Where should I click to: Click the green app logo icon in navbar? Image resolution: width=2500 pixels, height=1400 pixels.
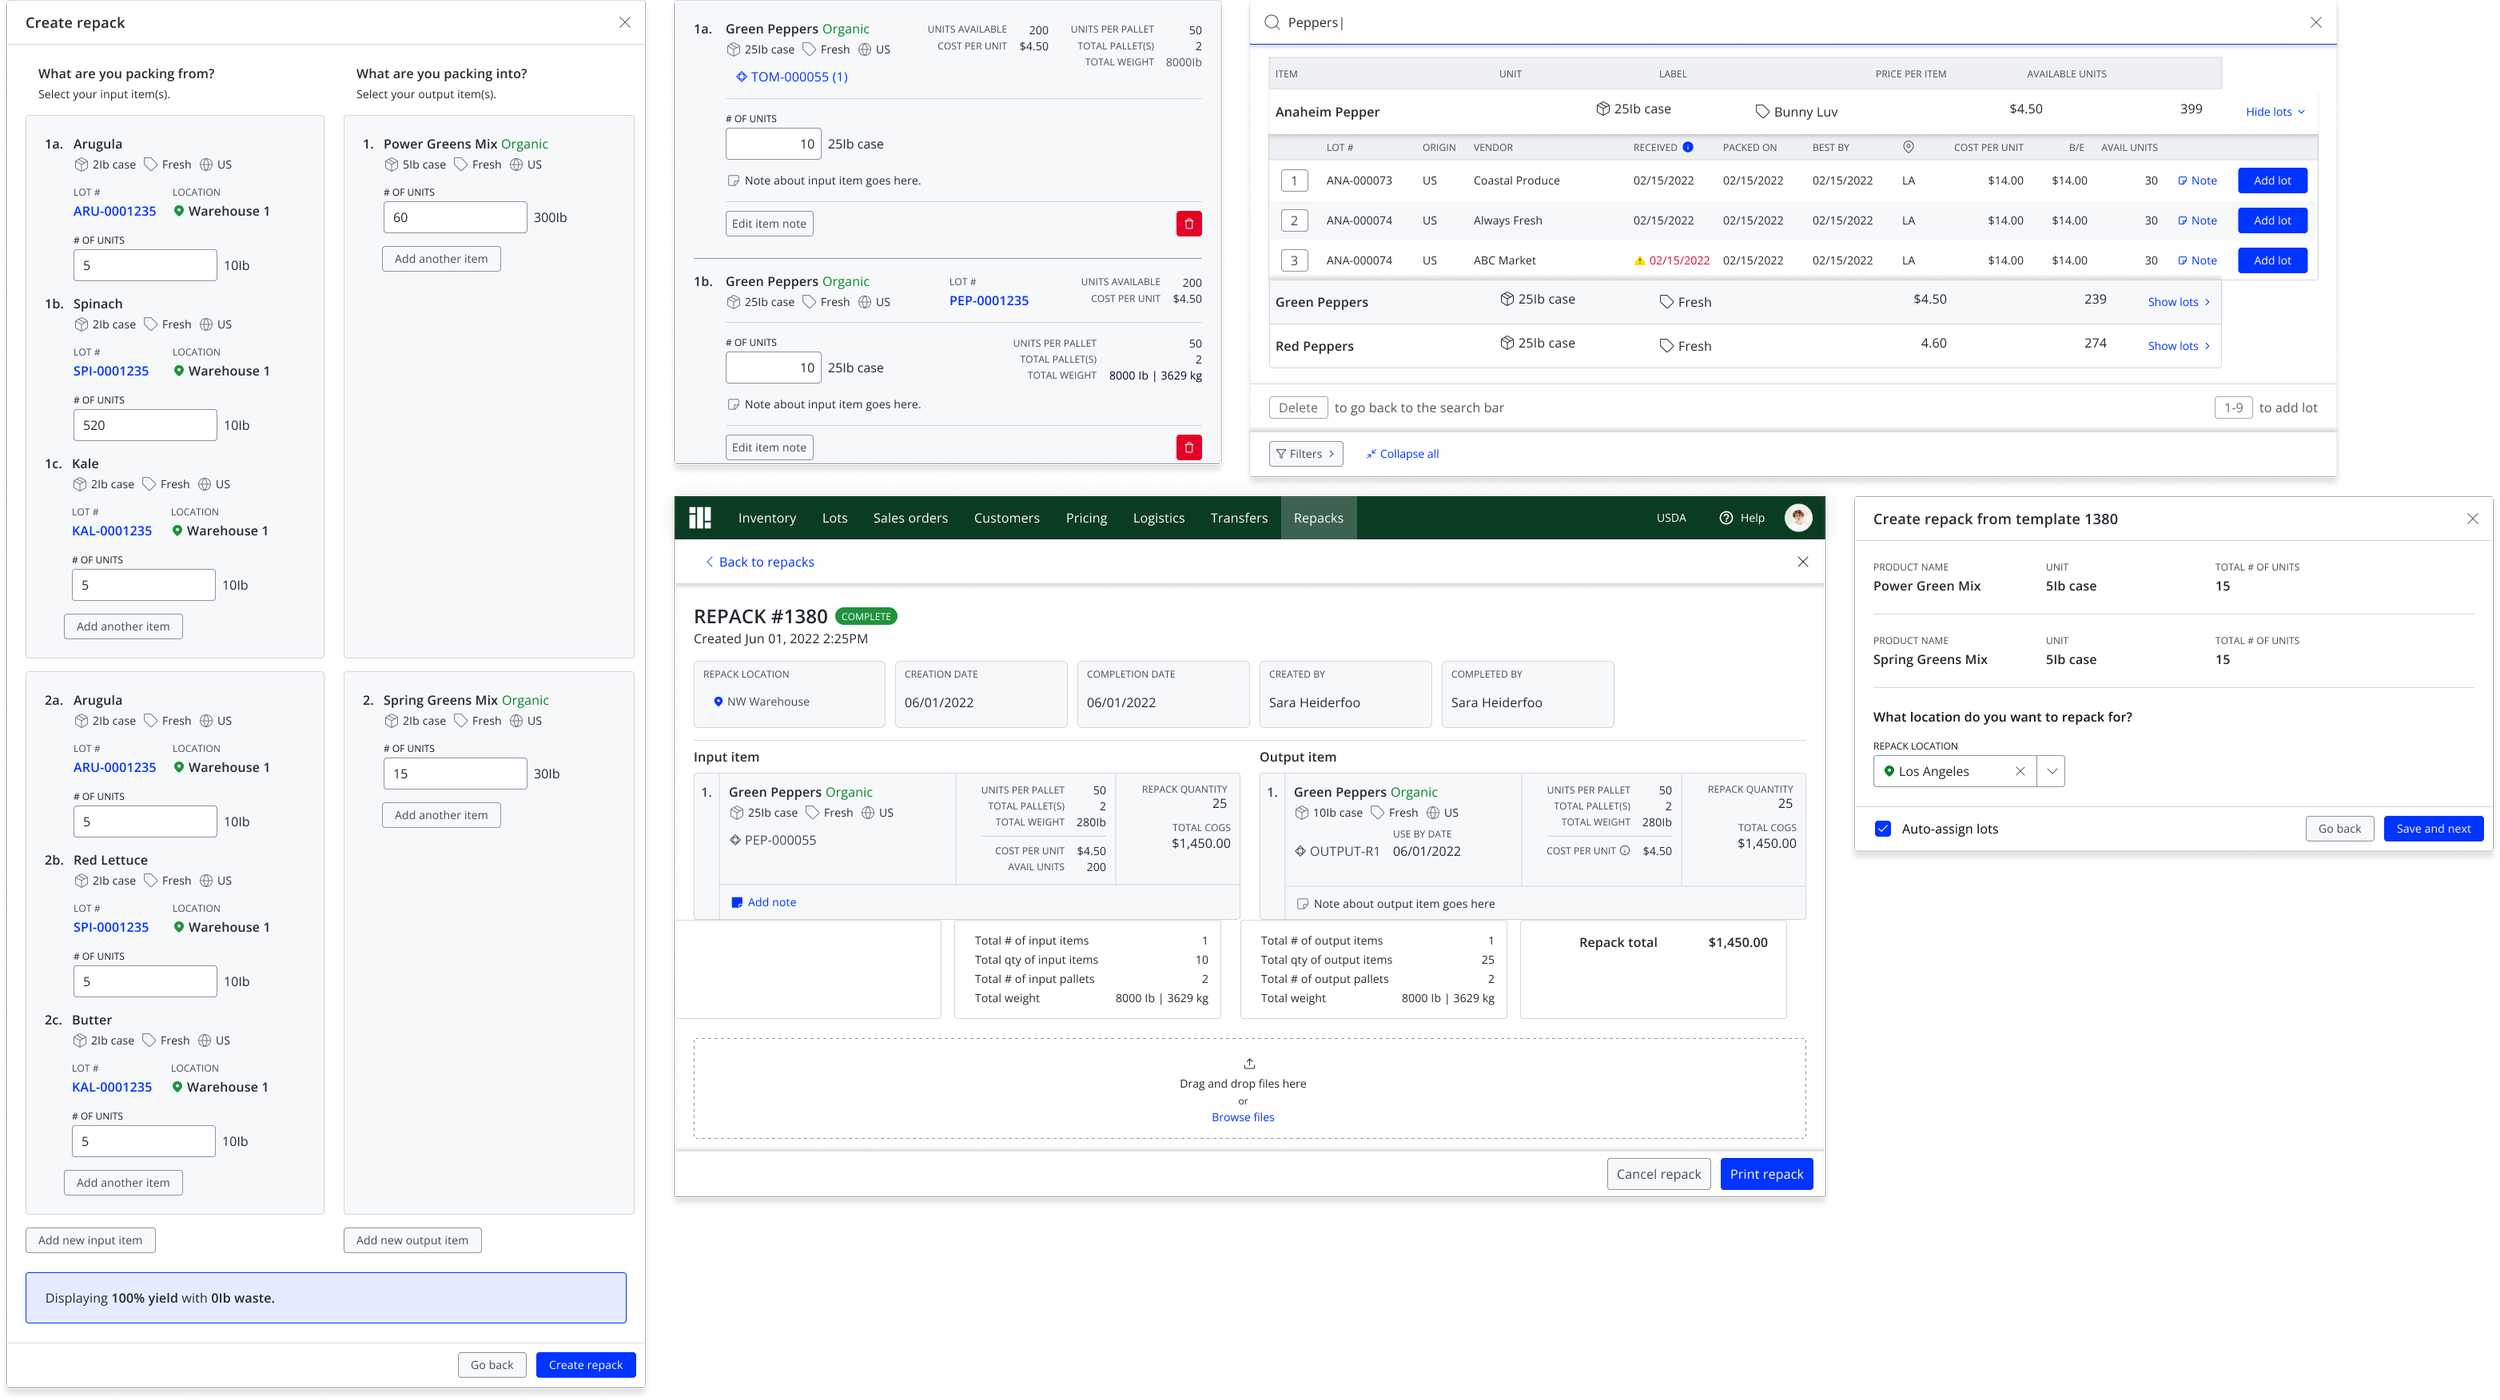[700, 518]
